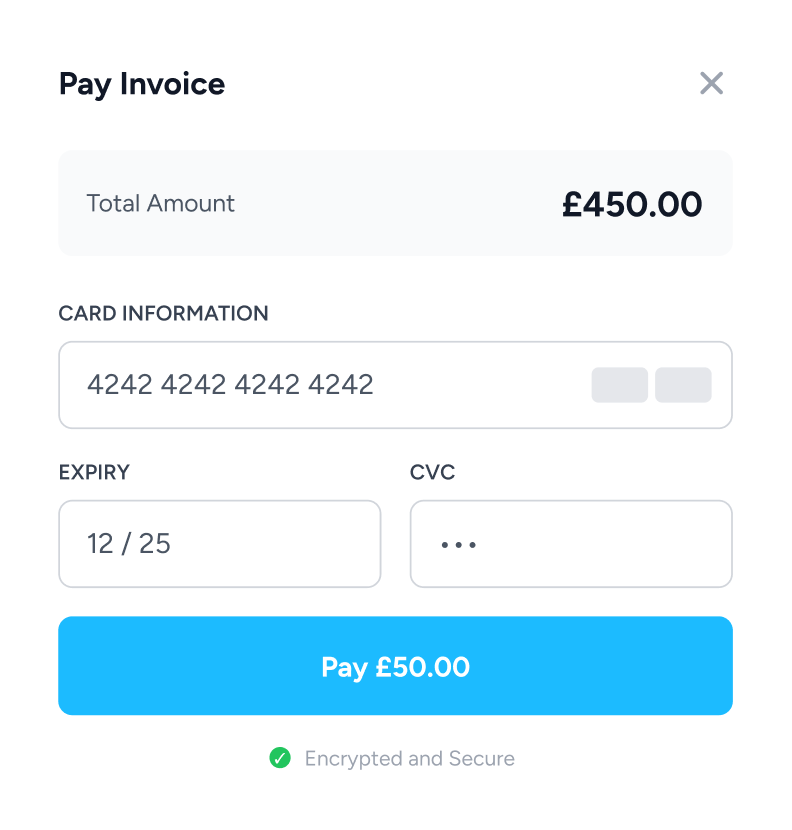Click the Encrypted and Secure text link

point(410,758)
